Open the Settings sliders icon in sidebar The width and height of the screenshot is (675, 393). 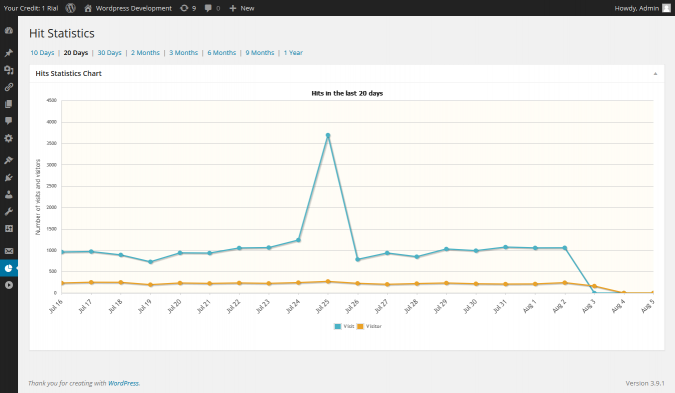[x=9, y=229]
